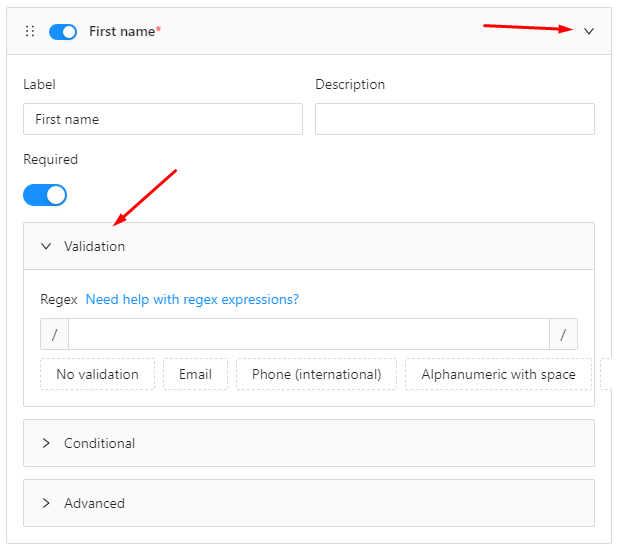Expand the Conditional section
The height and width of the screenshot is (553, 622).
[x=99, y=443]
